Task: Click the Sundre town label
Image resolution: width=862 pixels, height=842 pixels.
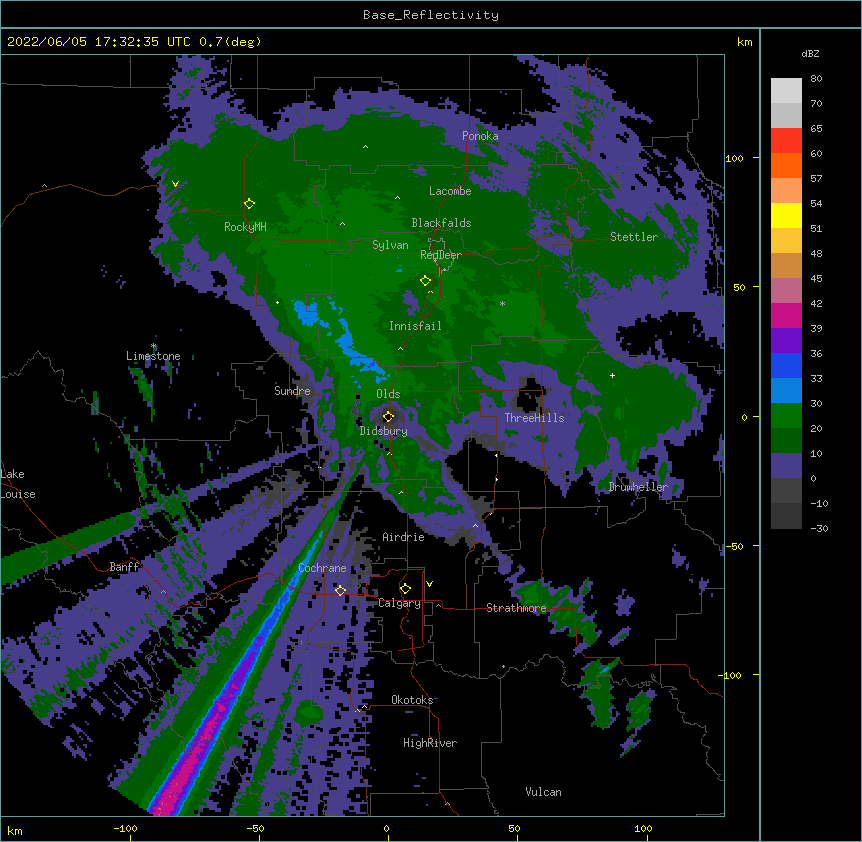Action: [x=292, y=391]
